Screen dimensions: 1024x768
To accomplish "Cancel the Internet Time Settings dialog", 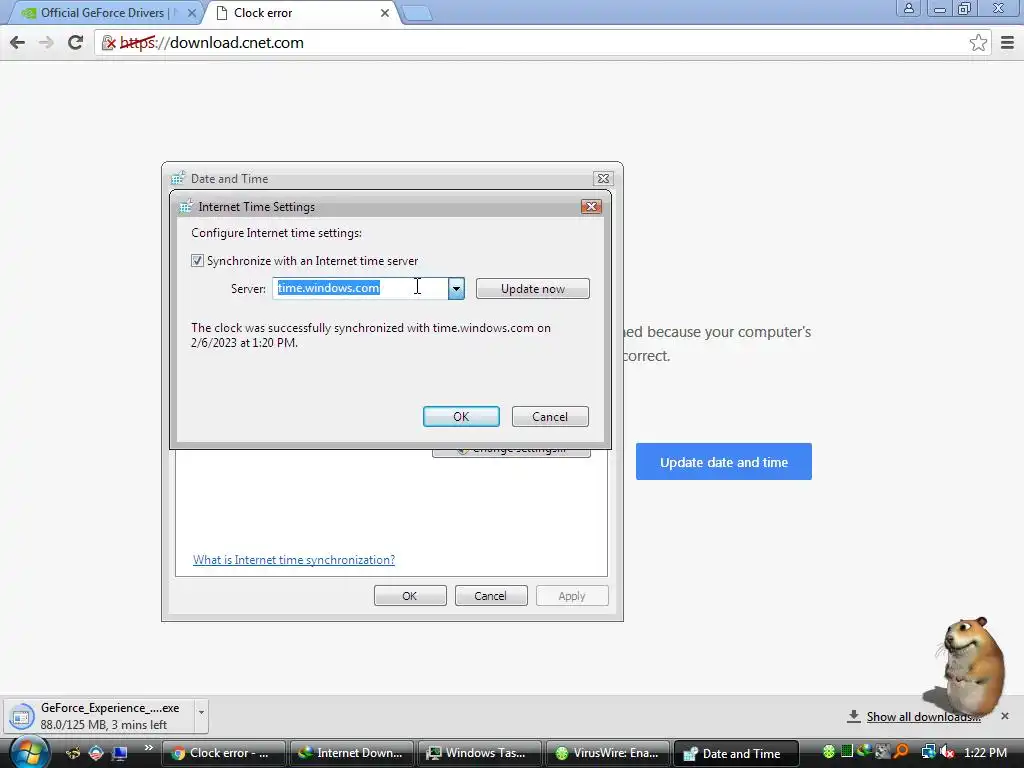I will [x=550, y=417].
